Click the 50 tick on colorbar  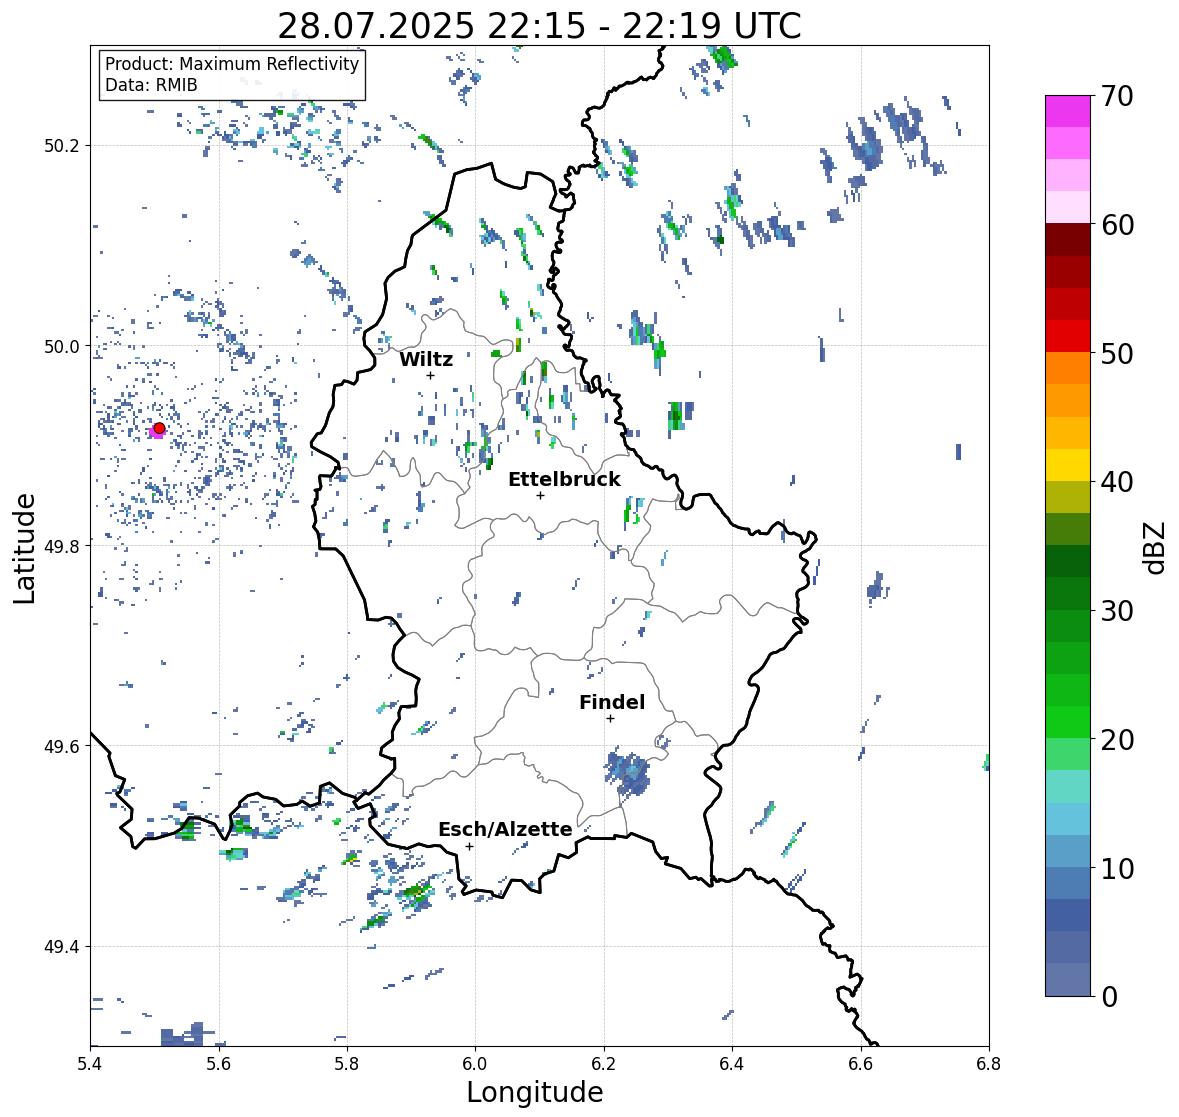[x=1116, y=353]
